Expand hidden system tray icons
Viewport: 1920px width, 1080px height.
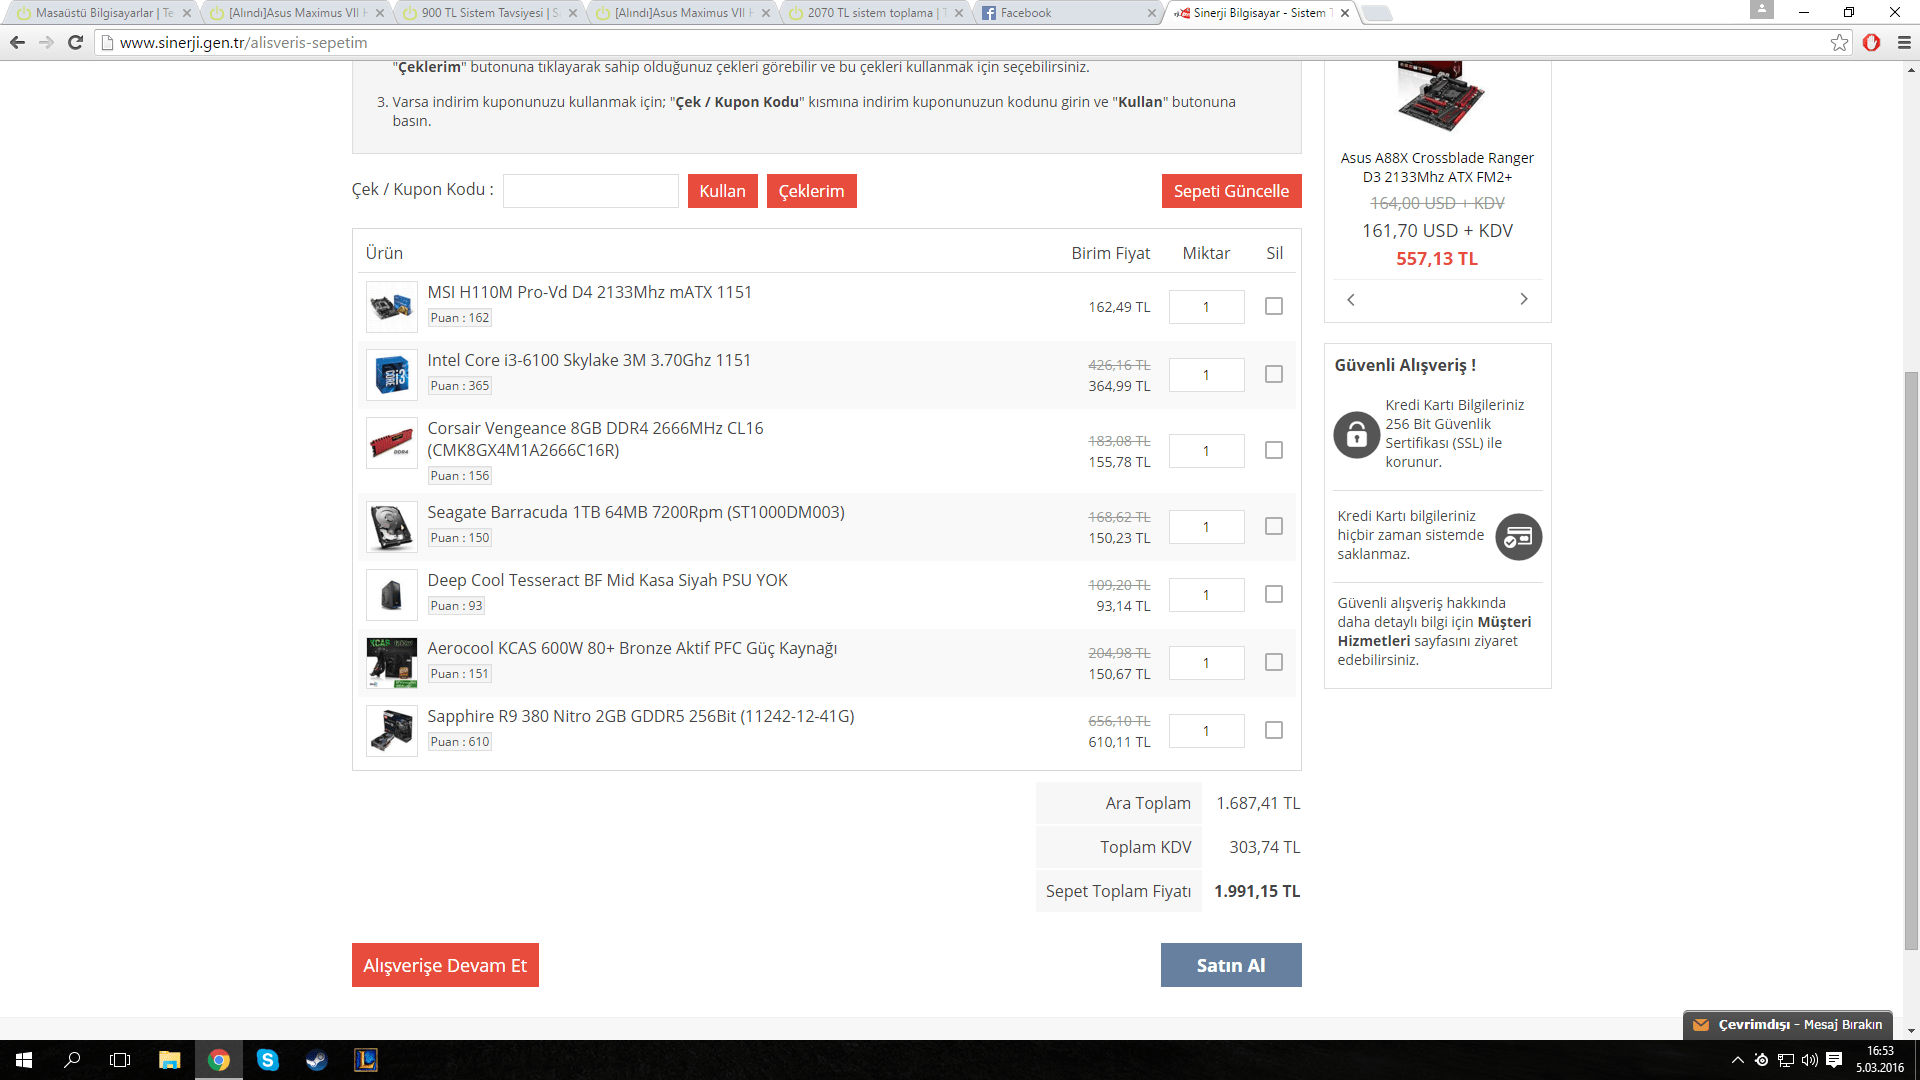[x=1737, y=1060]
